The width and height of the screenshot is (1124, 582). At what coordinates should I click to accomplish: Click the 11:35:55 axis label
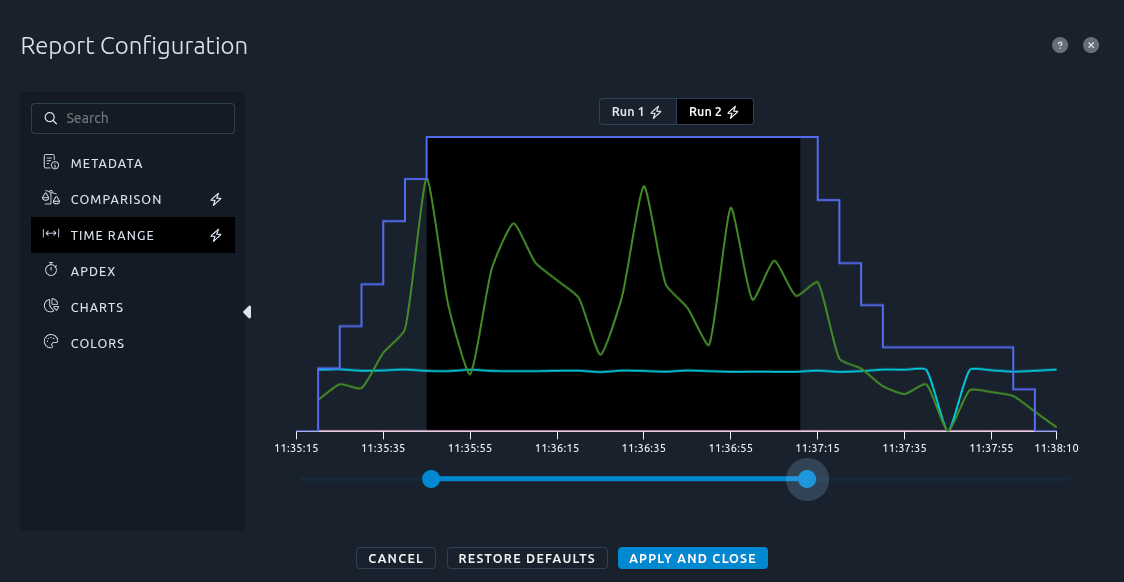tap(470, 449)
